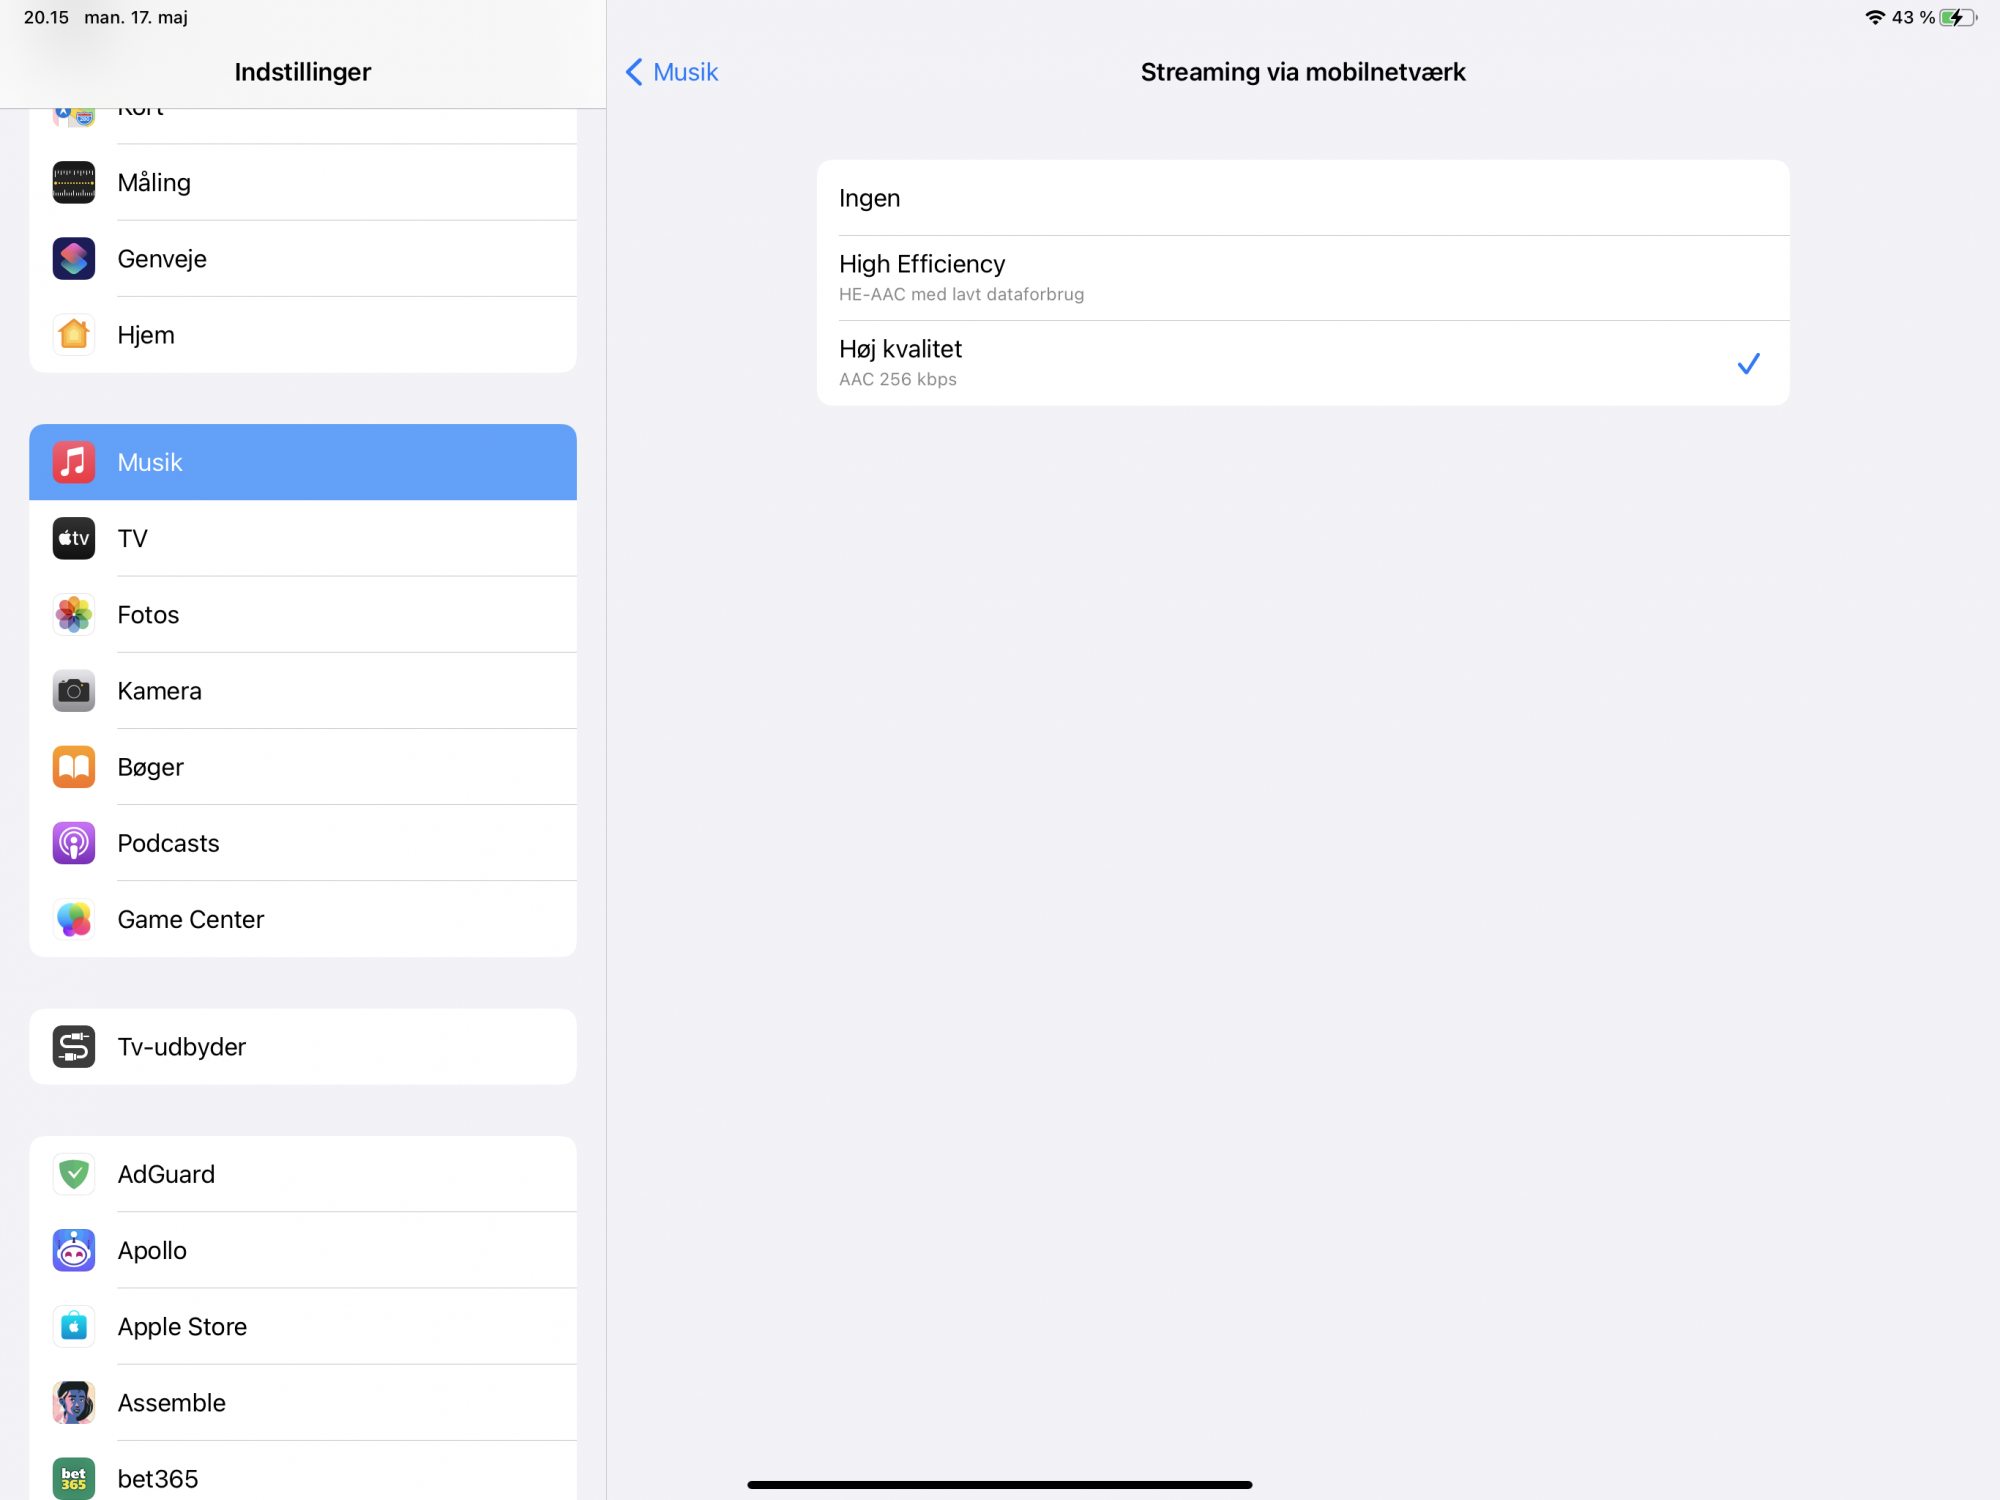Tap the Genveje shortcuts icon
Screen dimensions: 2000x1500
(x=73, y=258)
